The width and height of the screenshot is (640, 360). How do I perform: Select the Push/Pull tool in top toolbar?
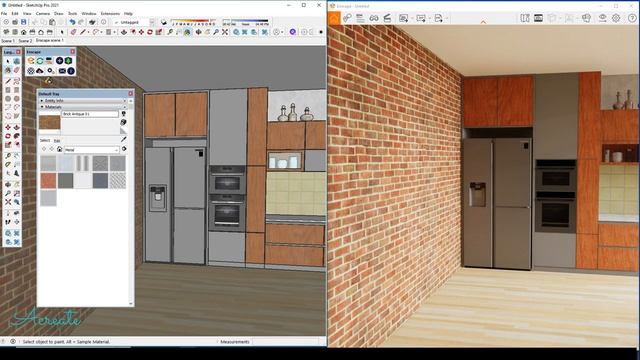[x=124, y=32]
